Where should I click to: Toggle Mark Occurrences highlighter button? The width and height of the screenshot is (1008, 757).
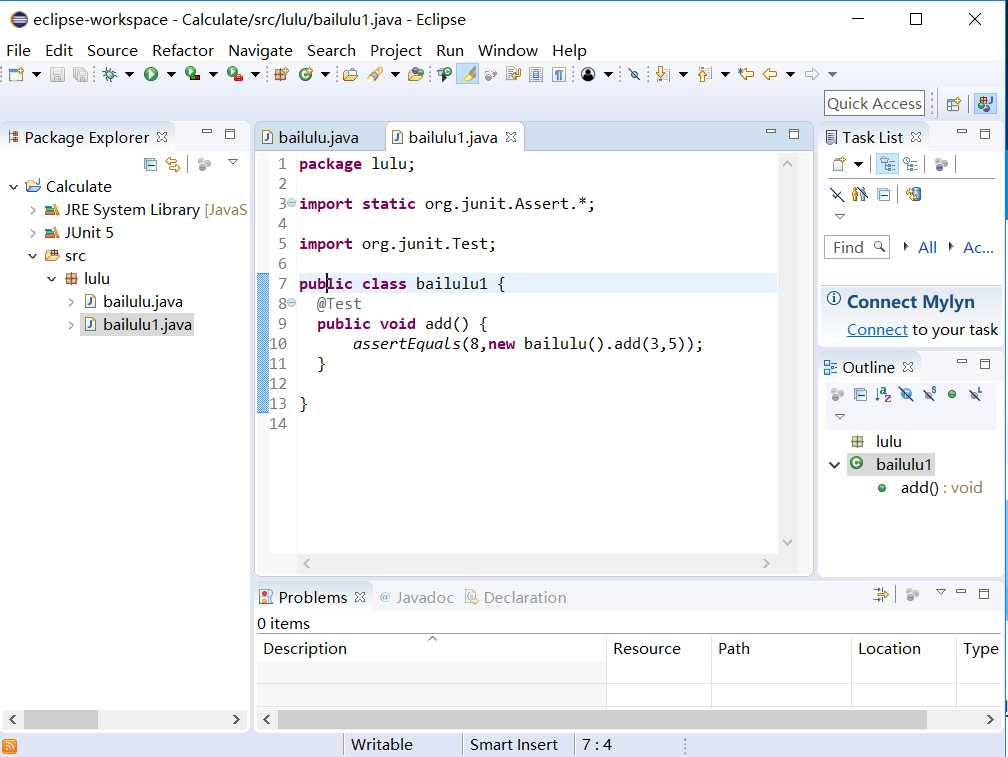click(x=469, y=74)
